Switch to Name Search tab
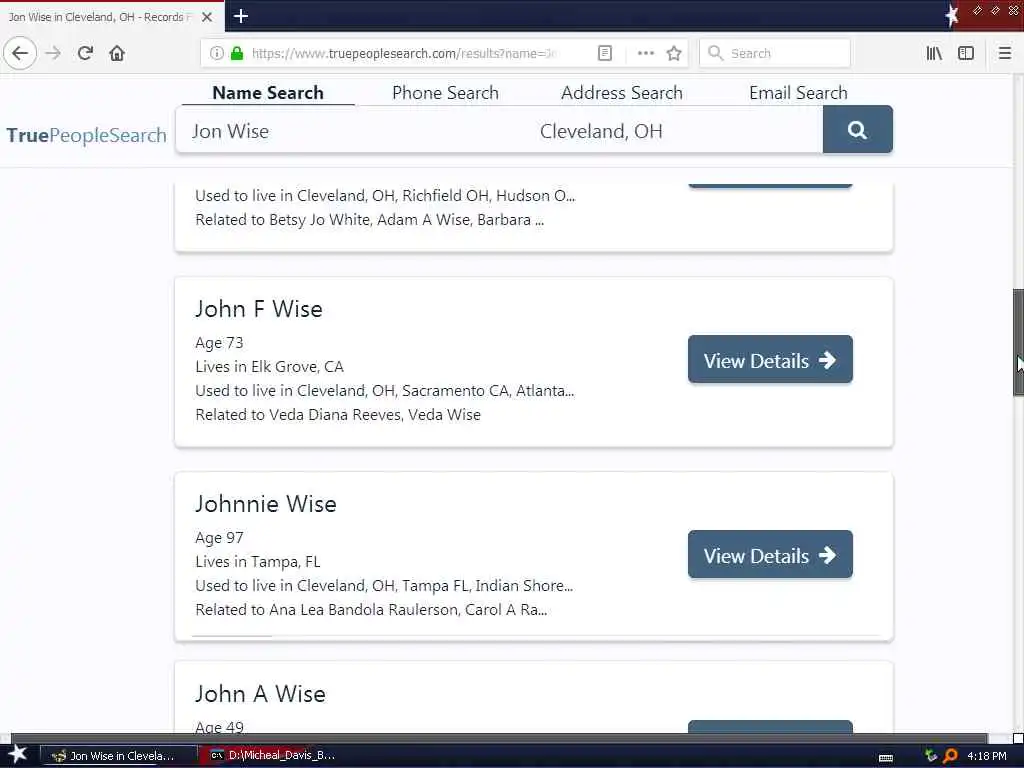The height and width of the screenshot is (768, 1024). [x=268, y=93]
